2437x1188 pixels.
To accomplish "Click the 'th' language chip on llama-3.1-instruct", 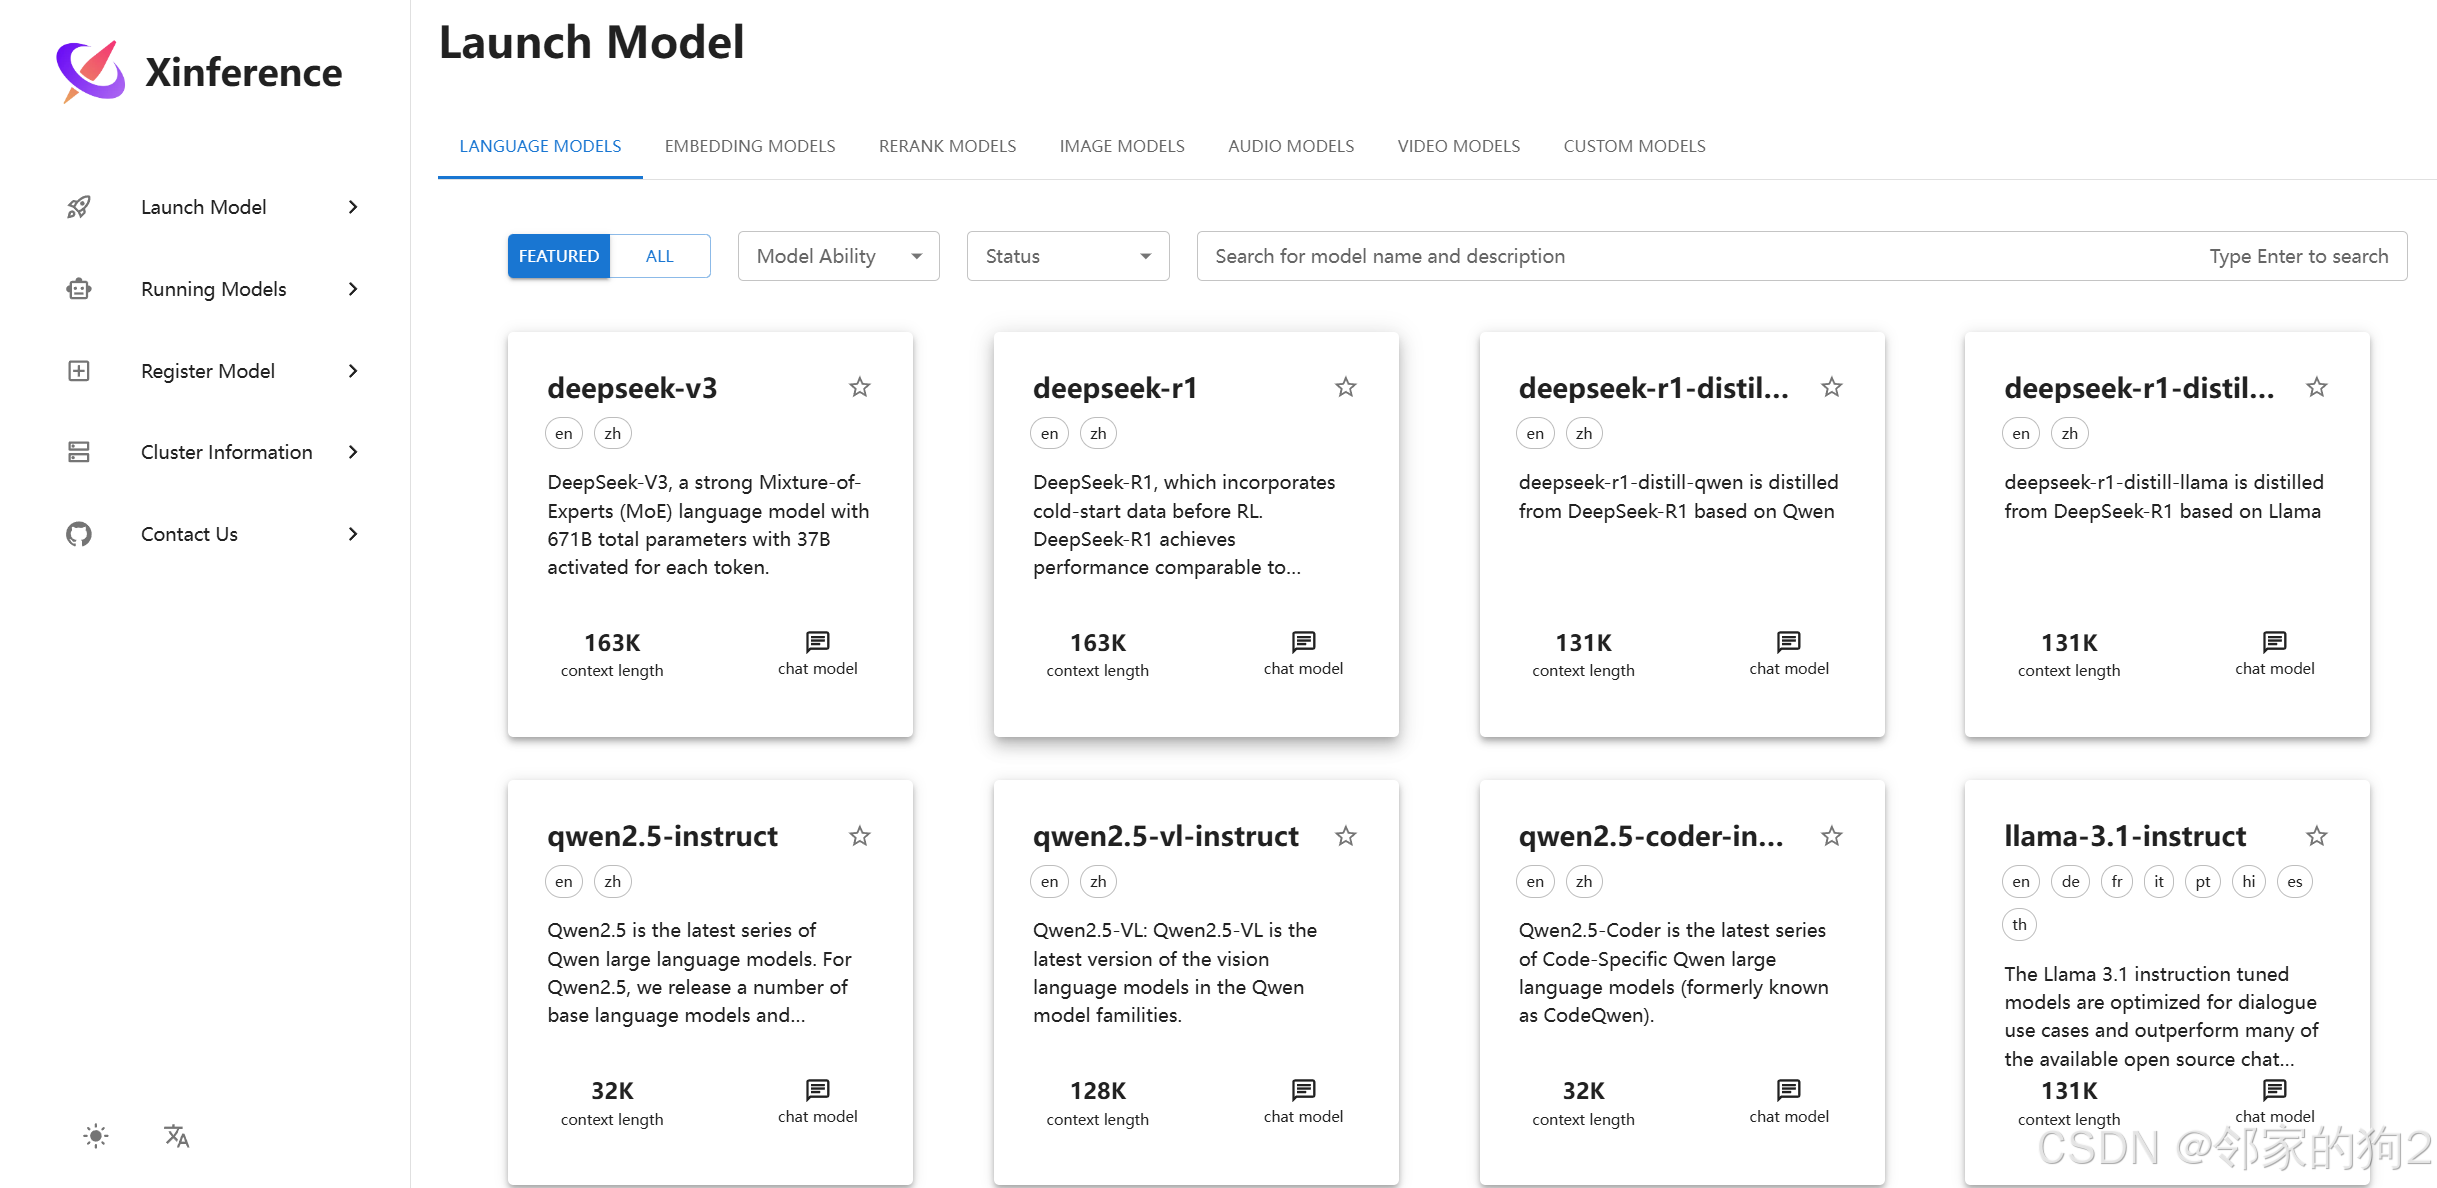I will 2020,924.
